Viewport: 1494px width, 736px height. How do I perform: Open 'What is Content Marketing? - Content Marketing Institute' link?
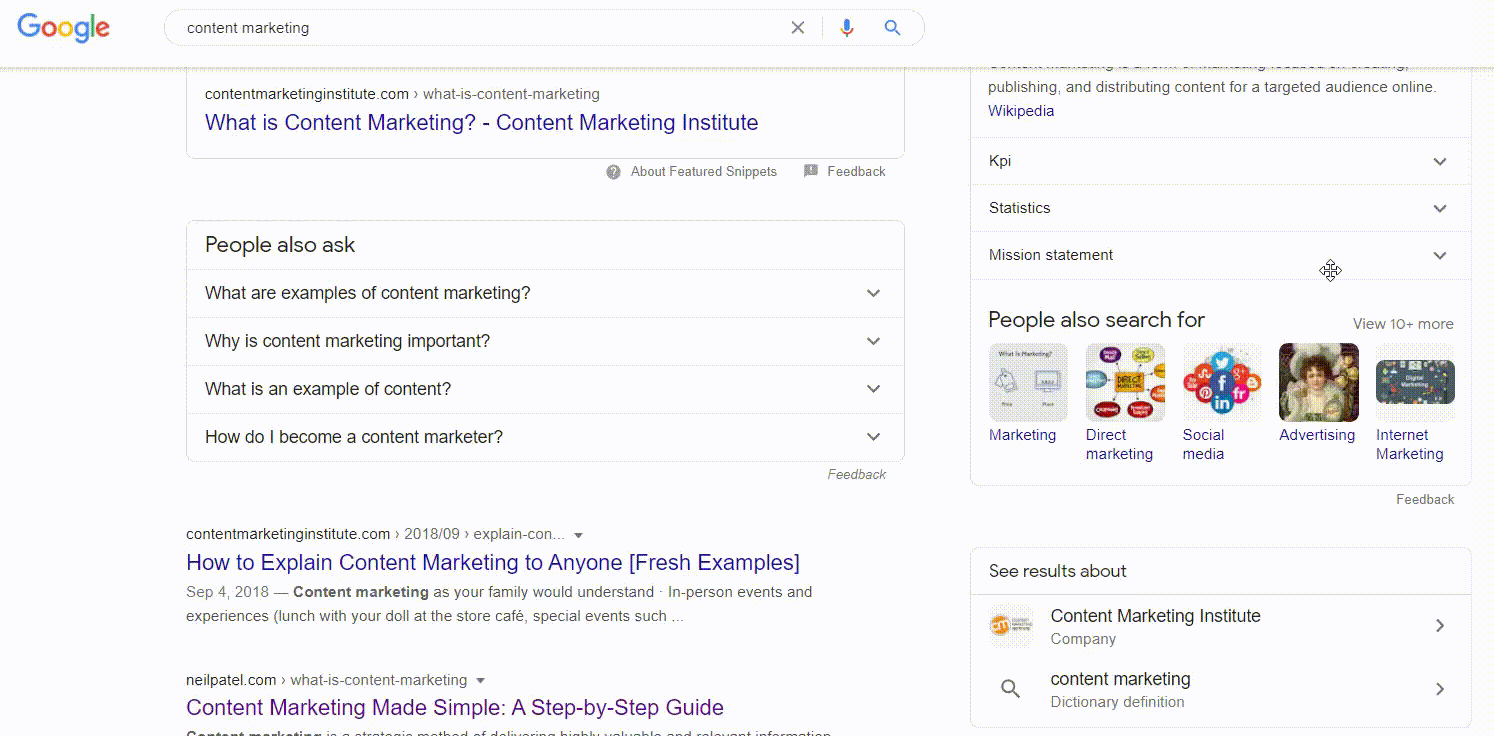(x=481, y=123)
